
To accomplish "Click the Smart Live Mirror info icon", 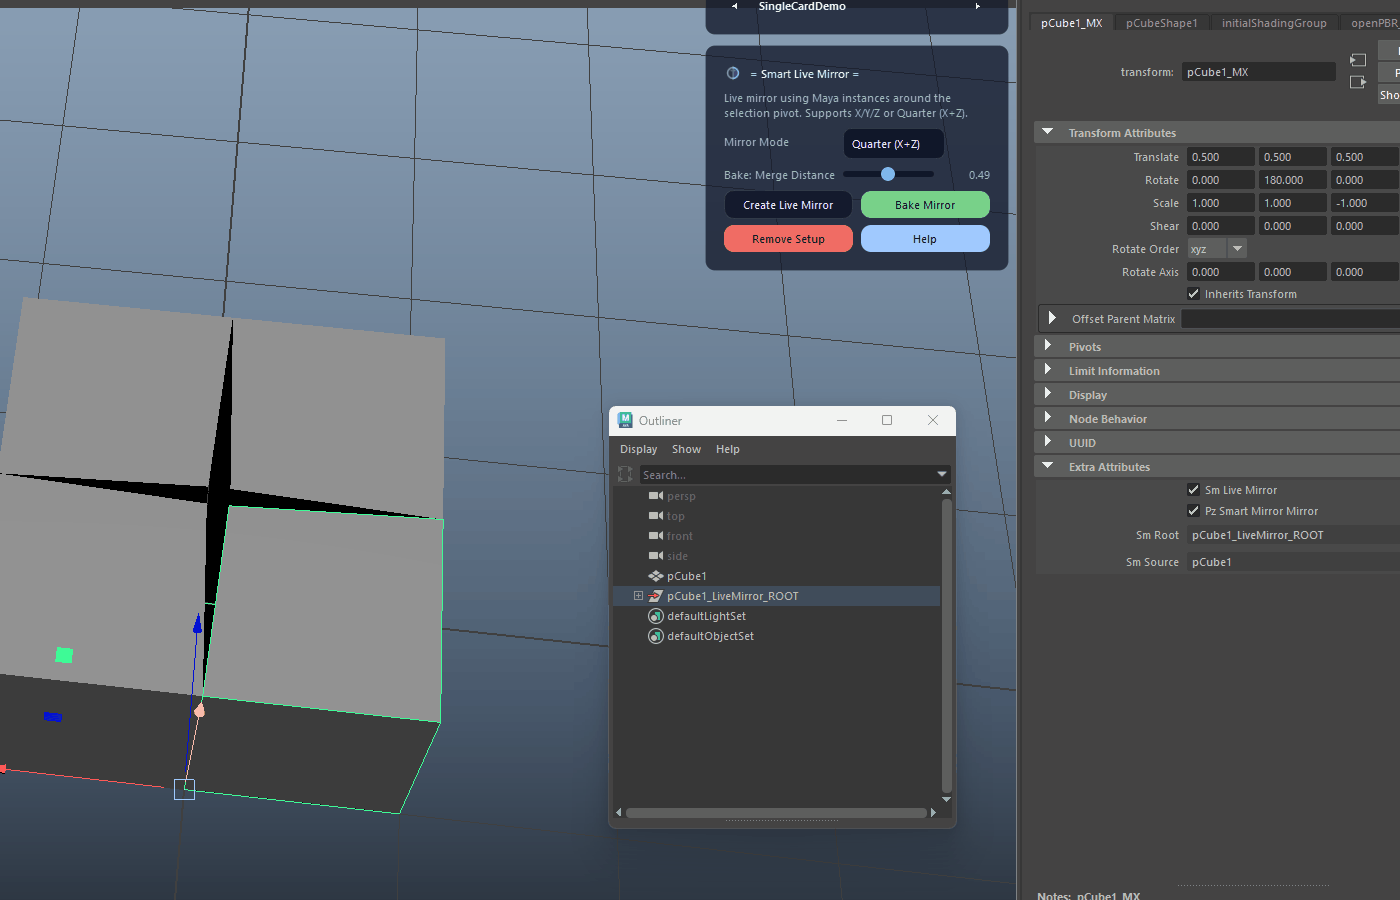I will pyautogui.click(x=733, y=73).
